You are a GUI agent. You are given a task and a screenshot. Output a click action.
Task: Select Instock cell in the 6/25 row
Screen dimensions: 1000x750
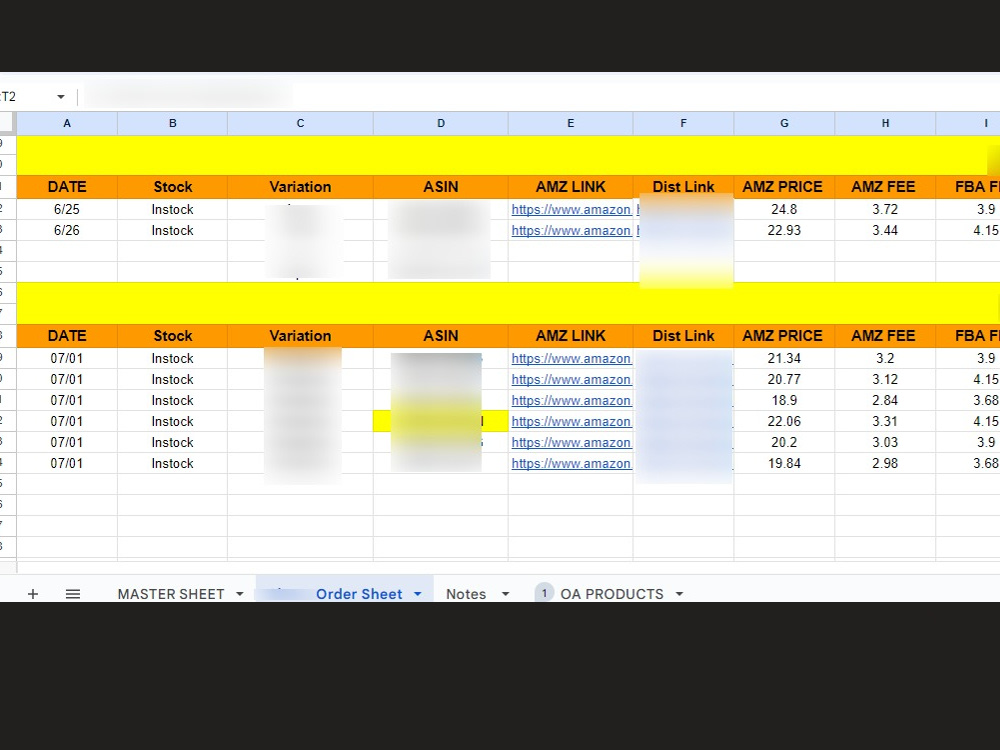[172, 209]
